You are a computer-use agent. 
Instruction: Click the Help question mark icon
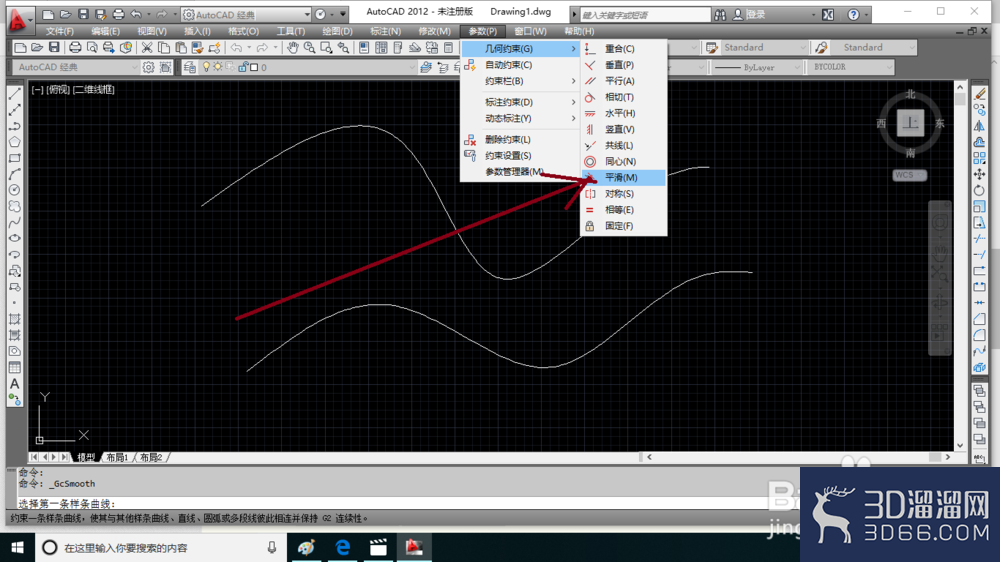coord(853,15)
